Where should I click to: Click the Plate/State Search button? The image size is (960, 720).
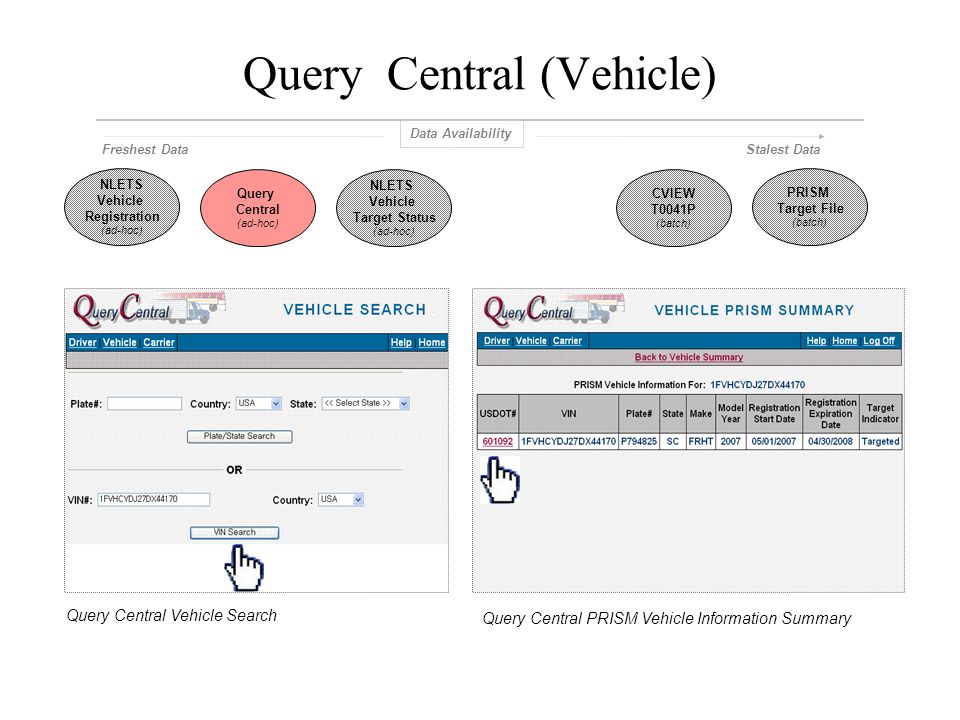(x=239, y=437)
